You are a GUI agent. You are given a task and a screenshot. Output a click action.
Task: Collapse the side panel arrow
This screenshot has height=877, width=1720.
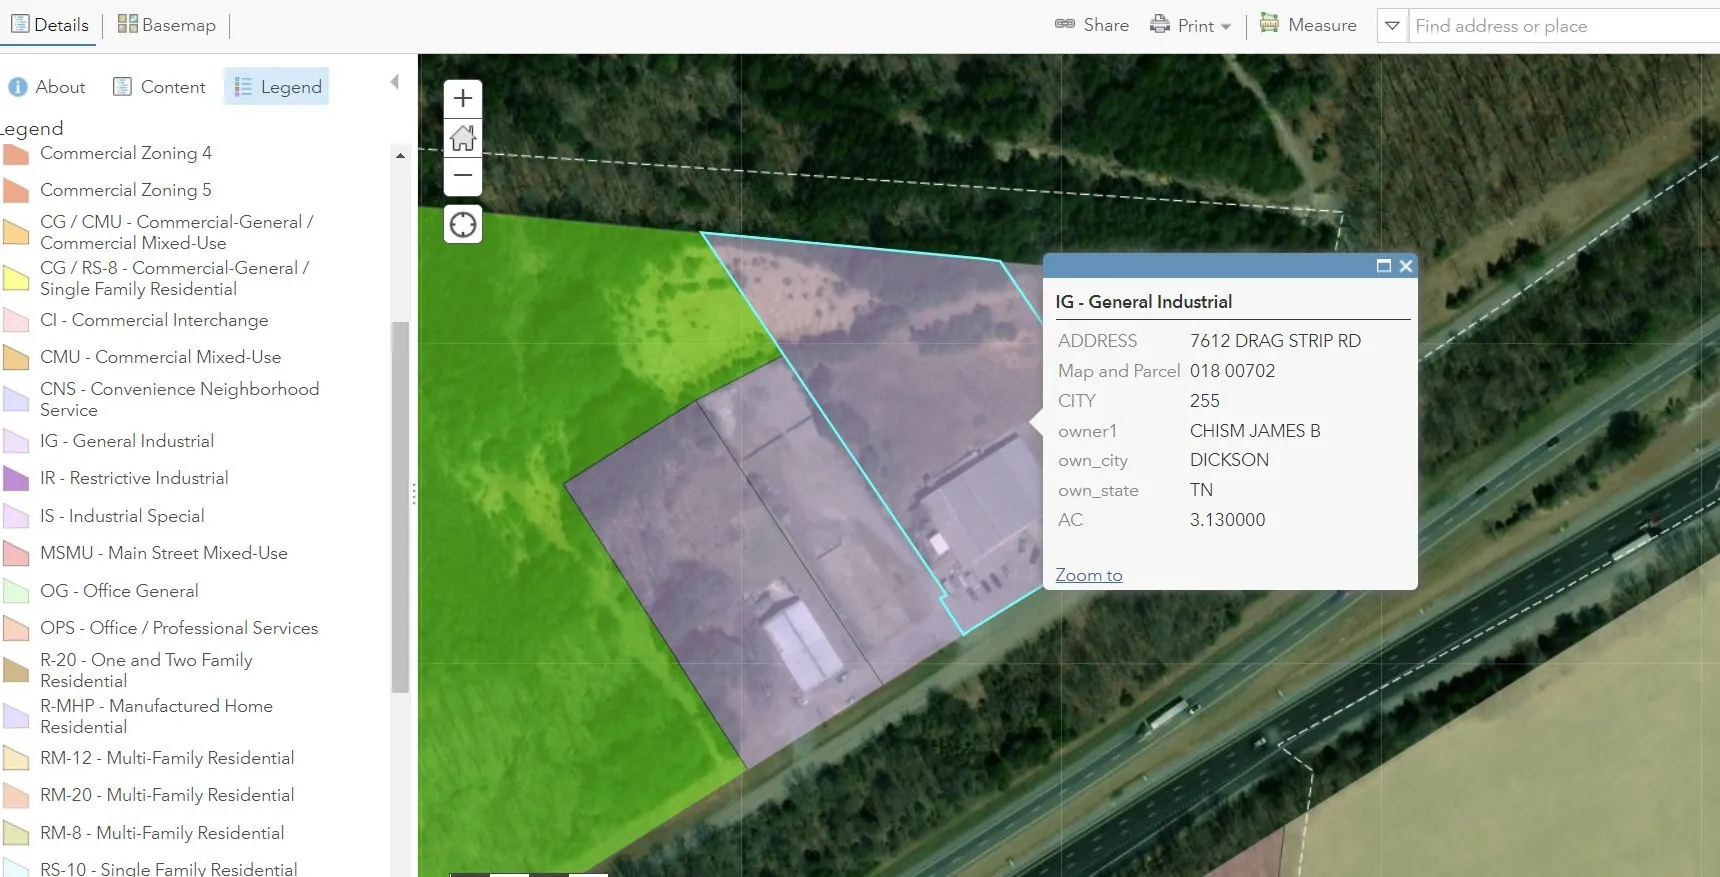(395, 82)
